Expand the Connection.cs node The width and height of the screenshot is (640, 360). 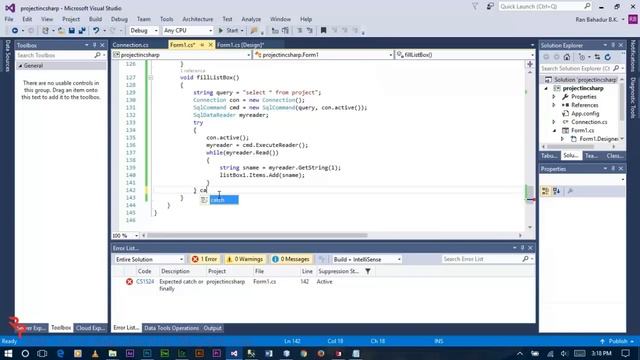554,122
